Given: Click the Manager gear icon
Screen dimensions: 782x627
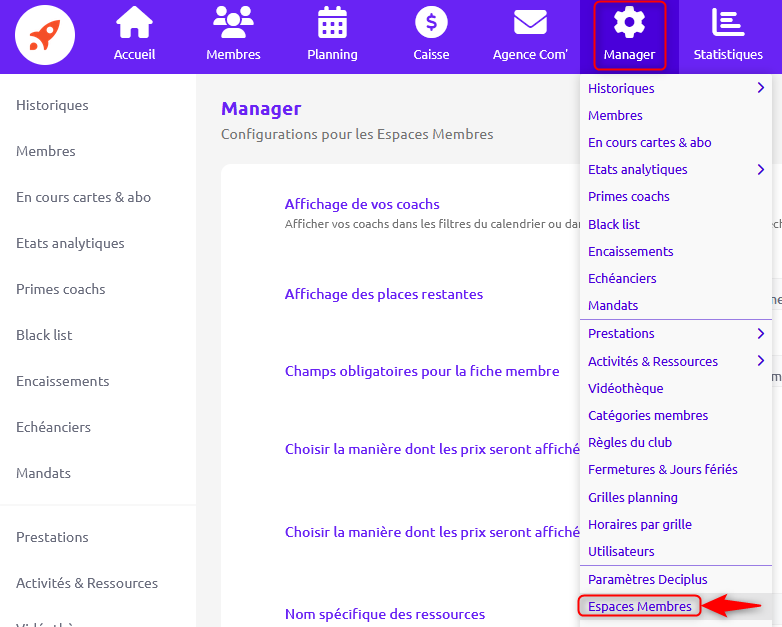Looking at the screenshot, I should [x=629, y=22].
